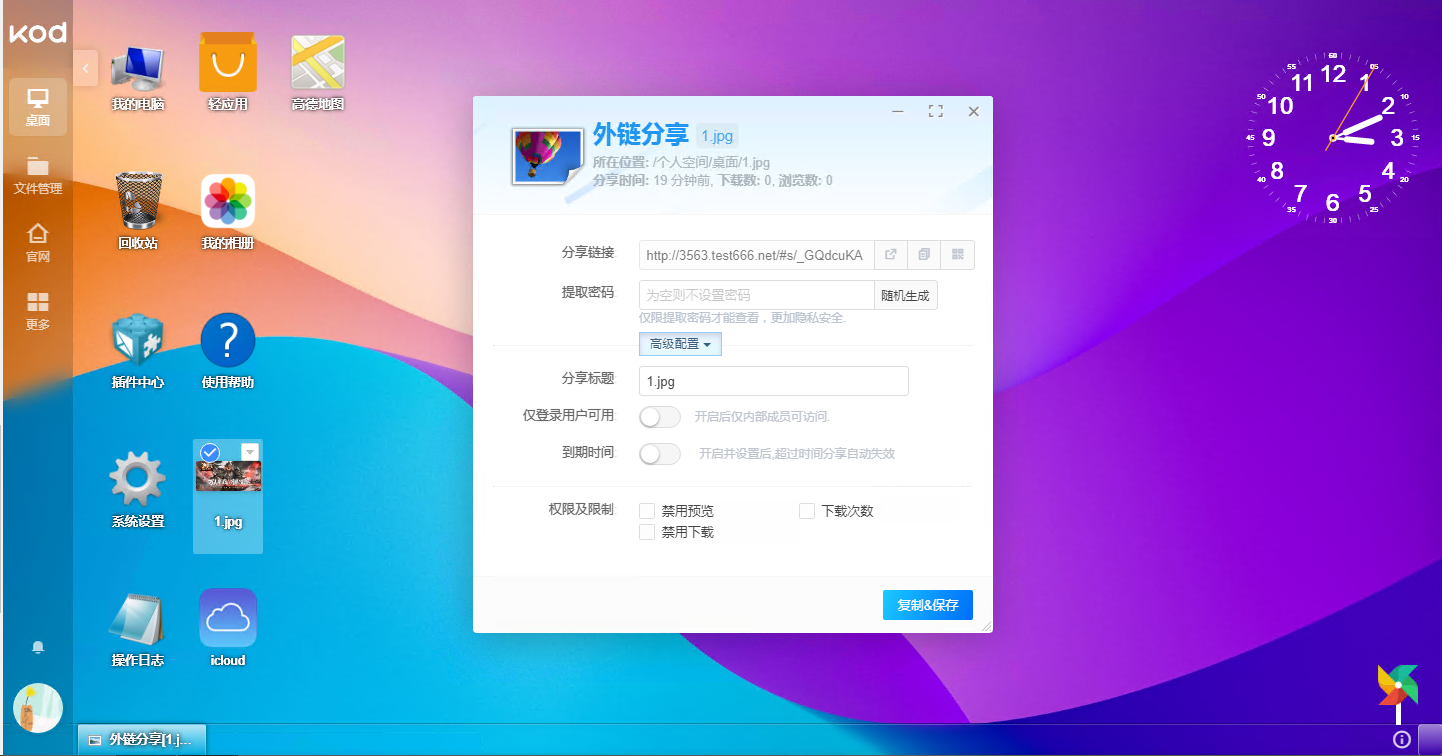The width and height of the screenshot is (1442, 756).
Task: Check the 下载次数 checkbox
Action: pyautogui.click(x=807, y=511)
